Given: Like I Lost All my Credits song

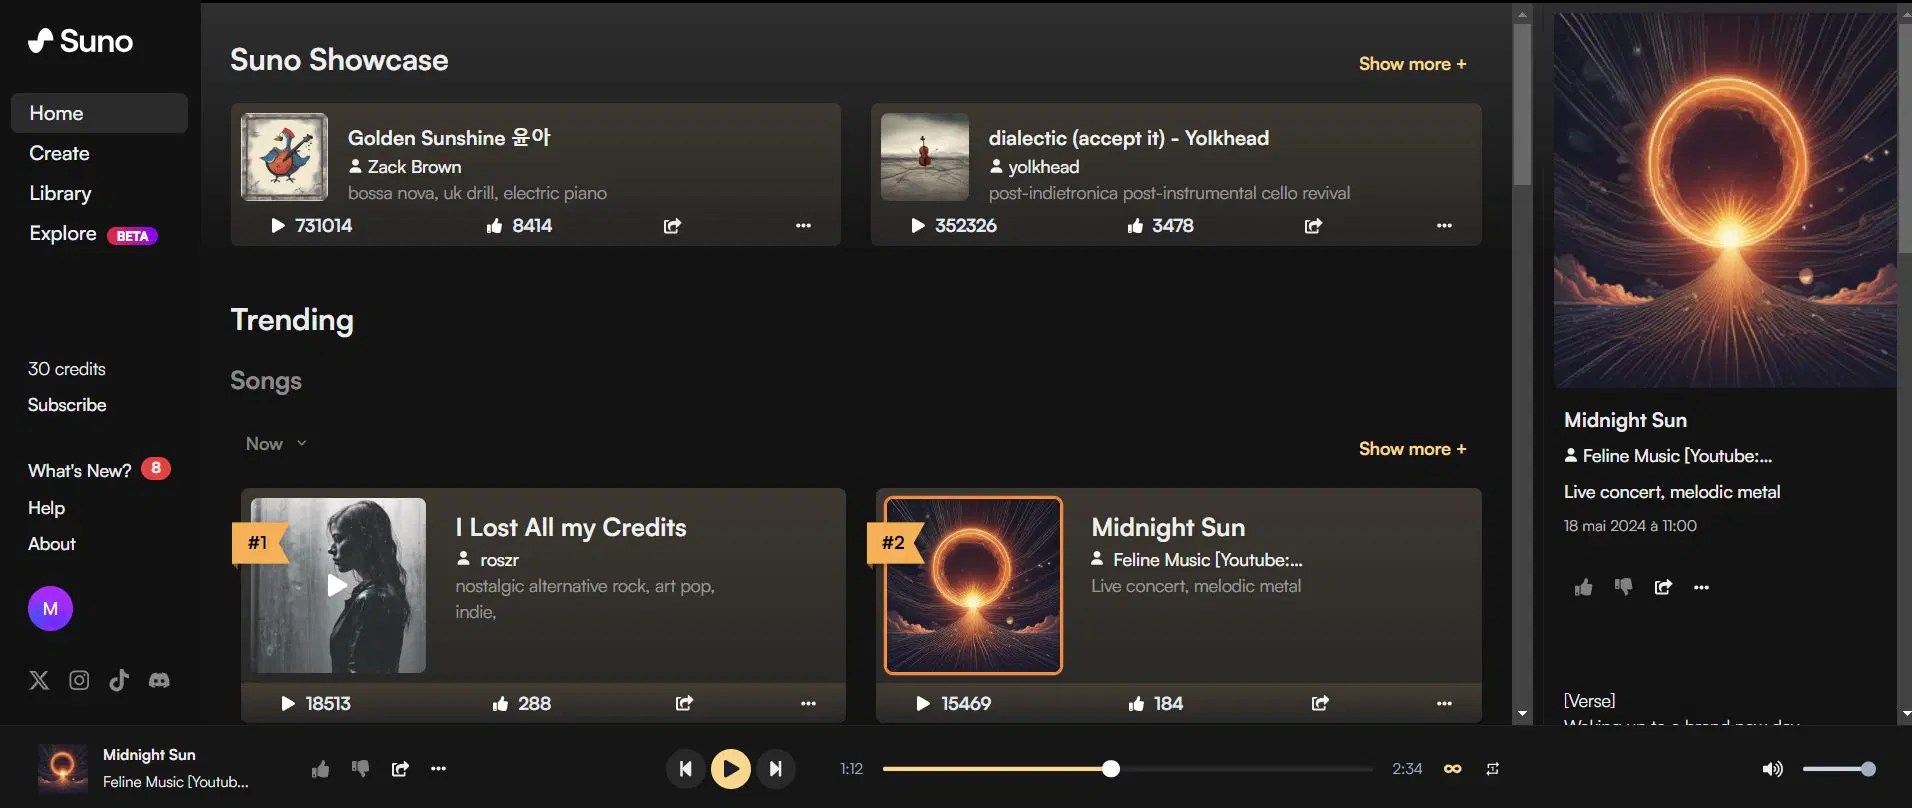Looking at the screenshot, I should click(500, 704).
